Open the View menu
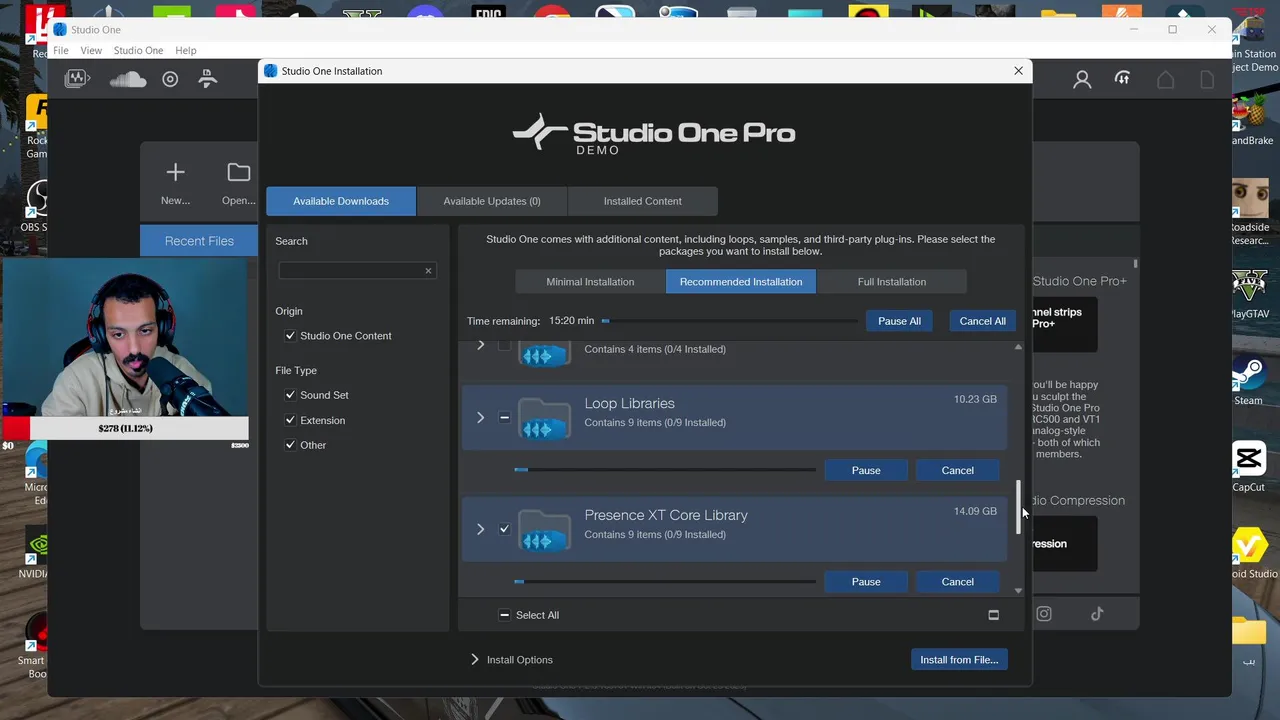The width and height of the screenshot is (1280, 720). [x=91, y=50]
